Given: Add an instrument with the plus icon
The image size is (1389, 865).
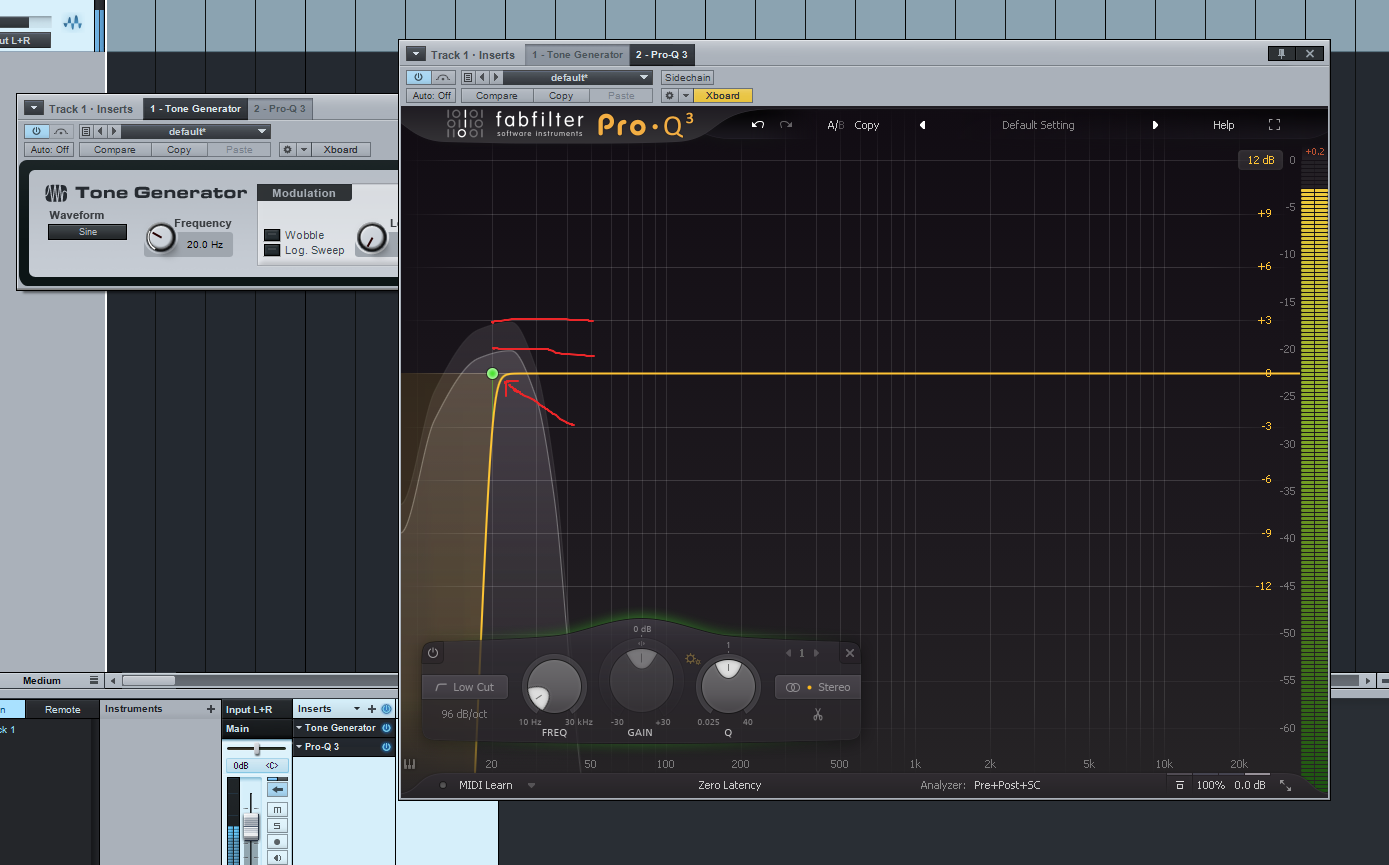Looking at the screenshot, I should [x=210, y=709].
